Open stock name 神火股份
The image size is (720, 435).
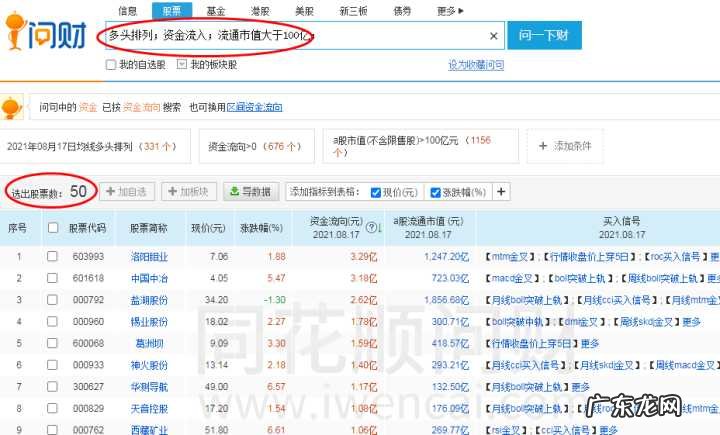[x=149, y=365]
